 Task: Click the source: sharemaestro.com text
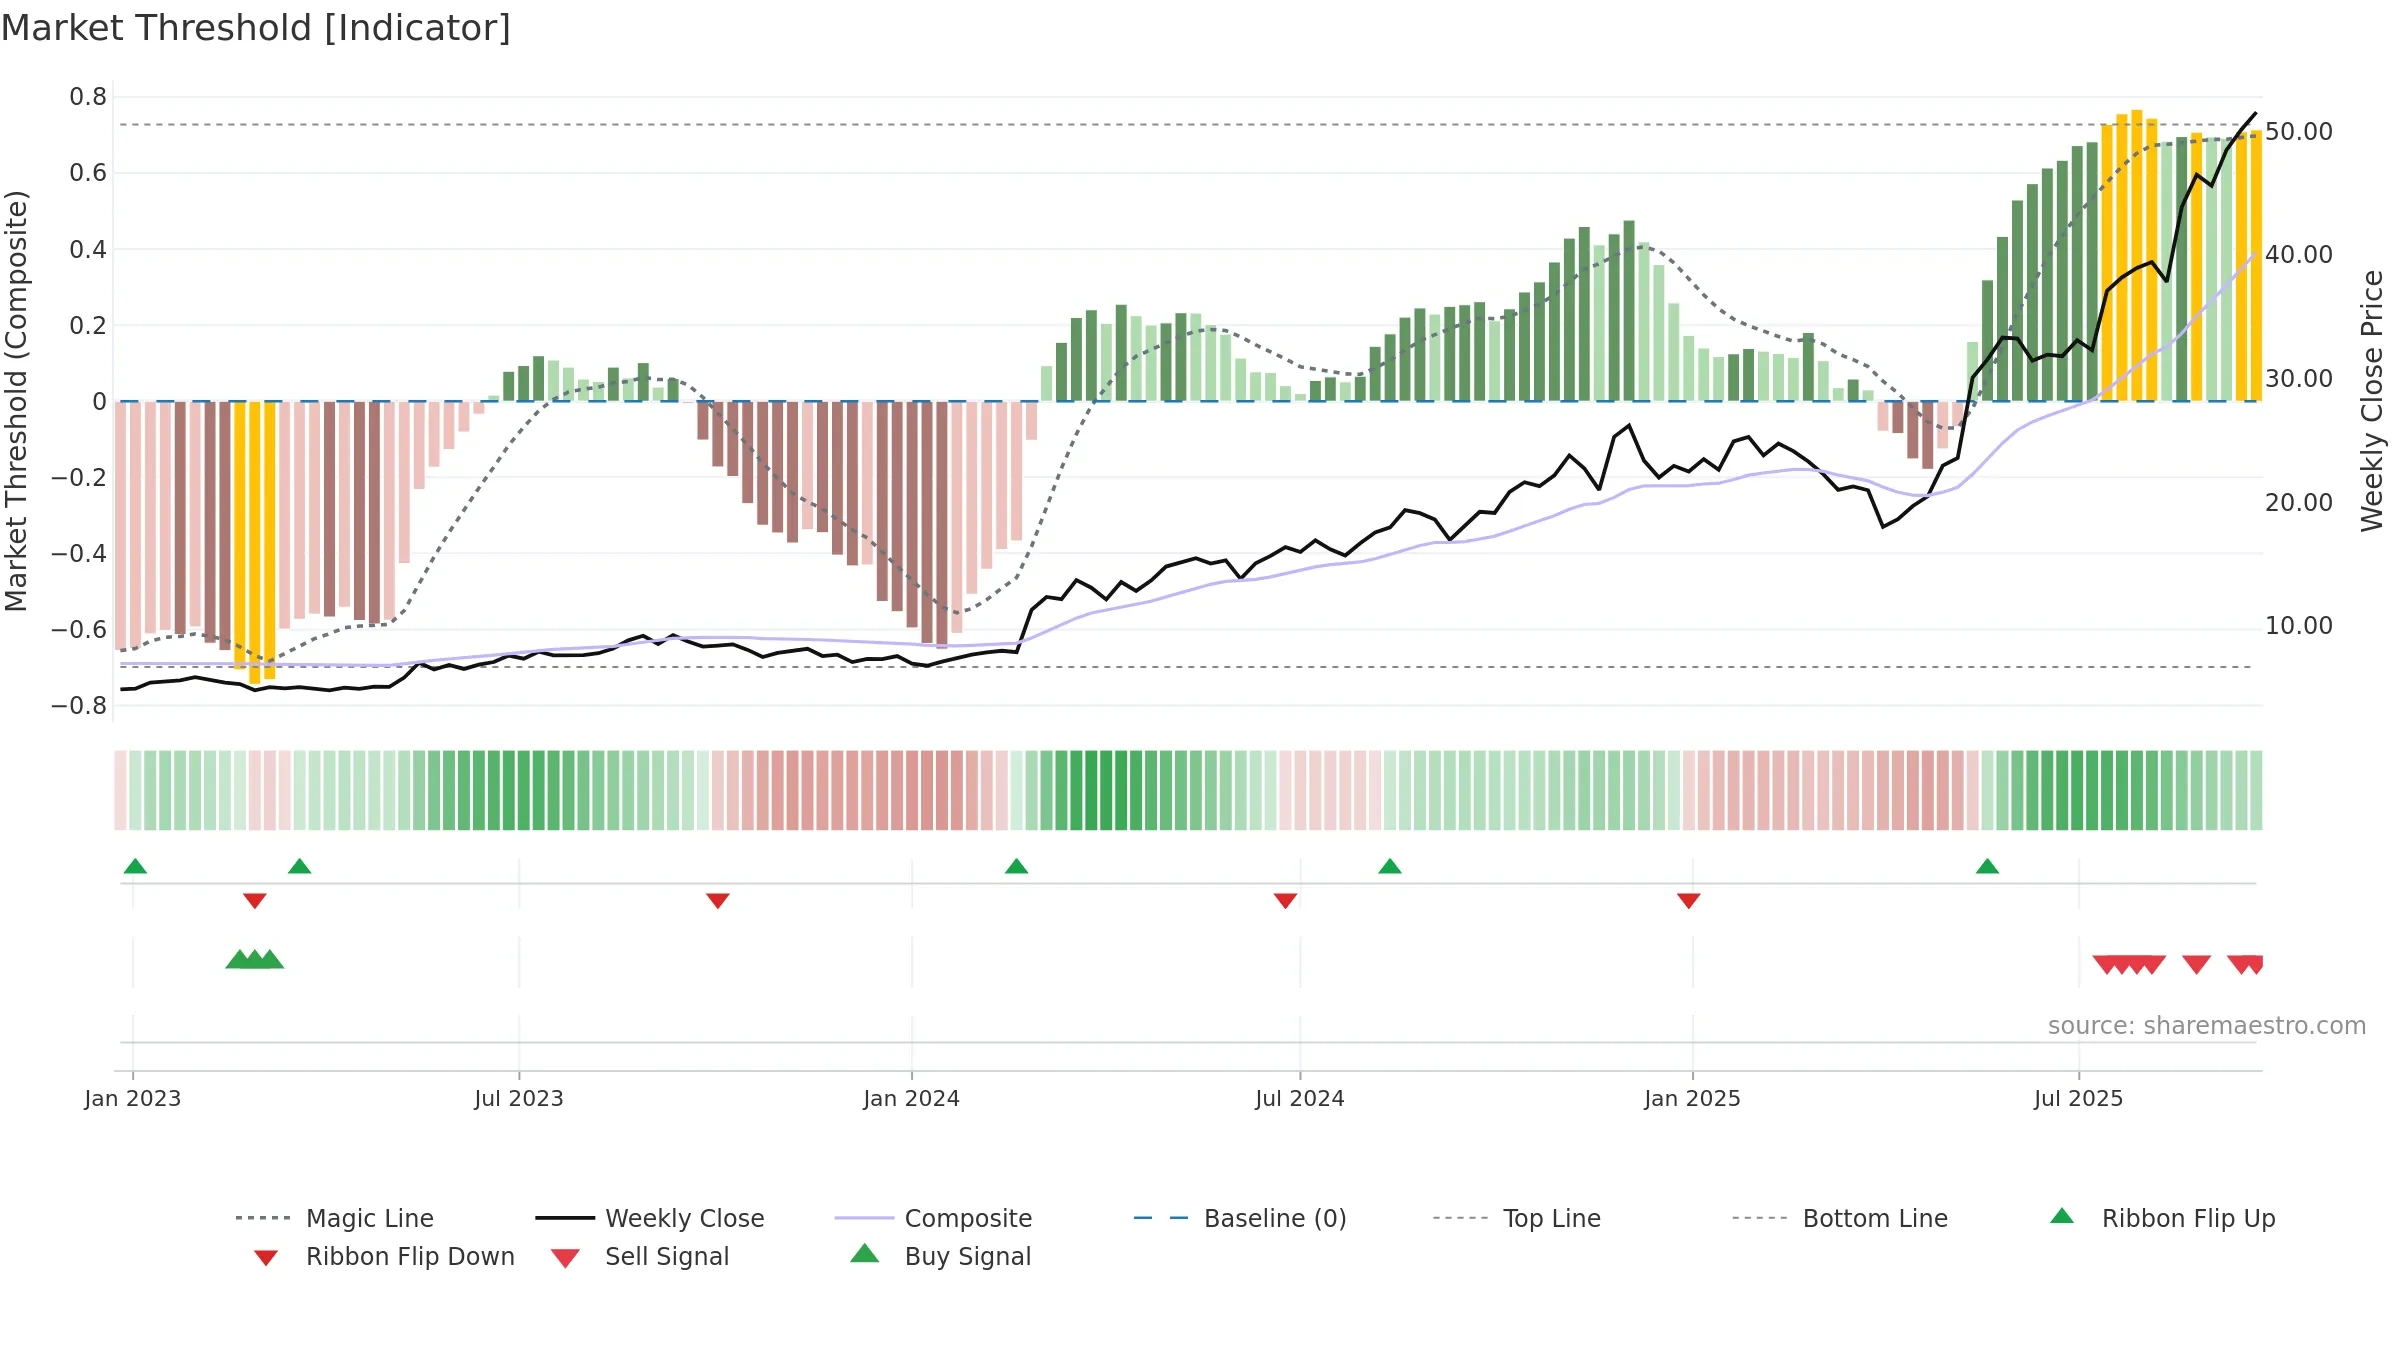pos(2207,1026)
